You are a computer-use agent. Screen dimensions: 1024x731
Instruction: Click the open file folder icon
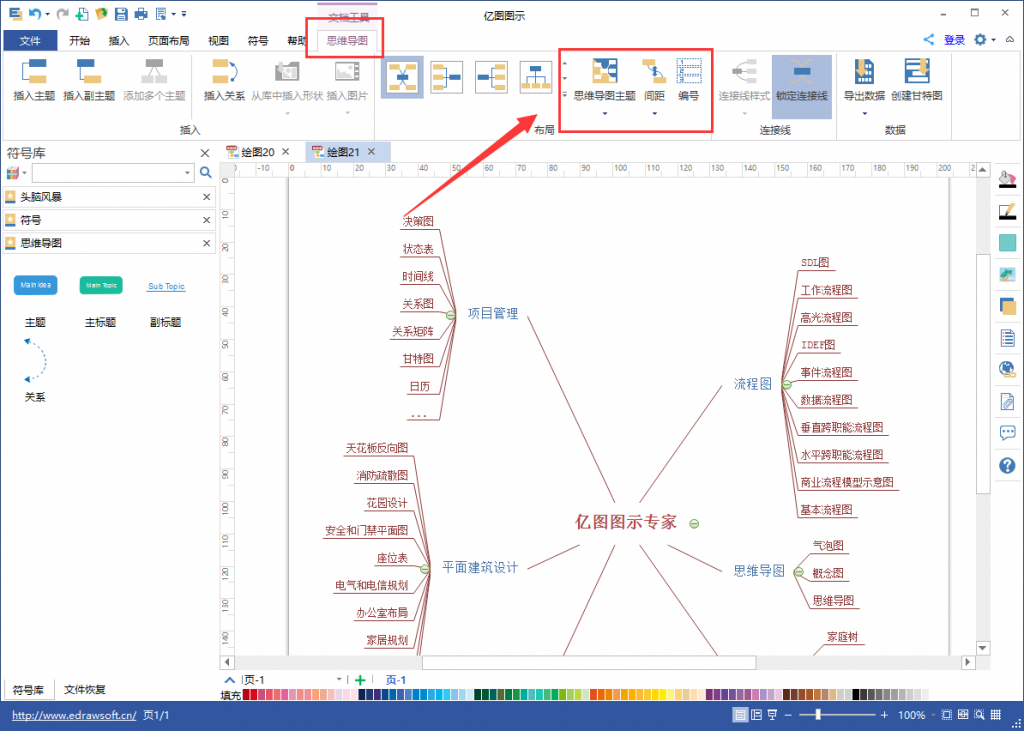[x=101, y=14]
